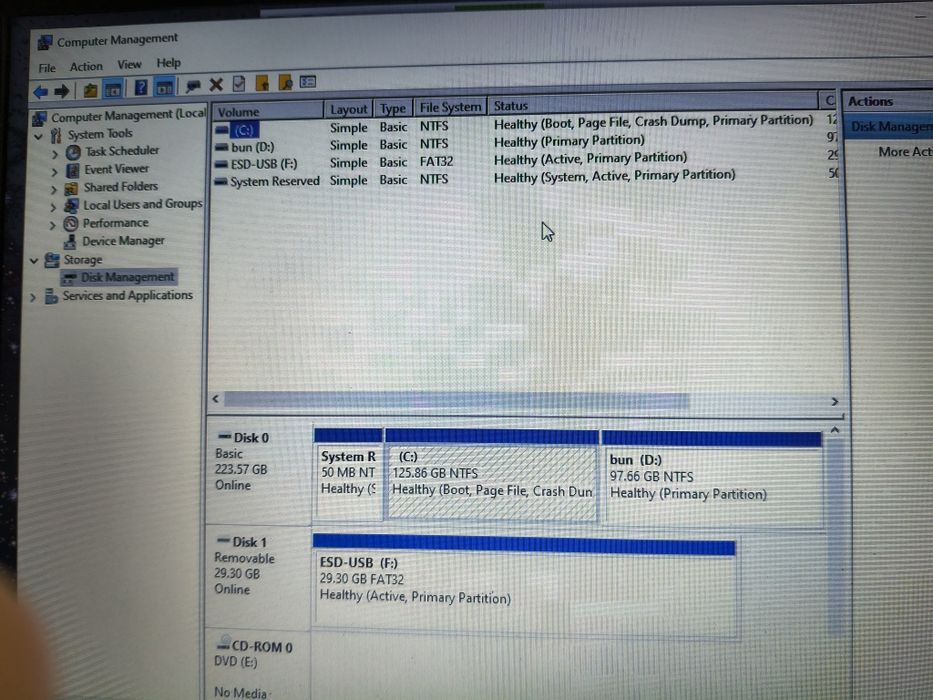Open the Help menu
933x700 pixels.
point(168,62)
